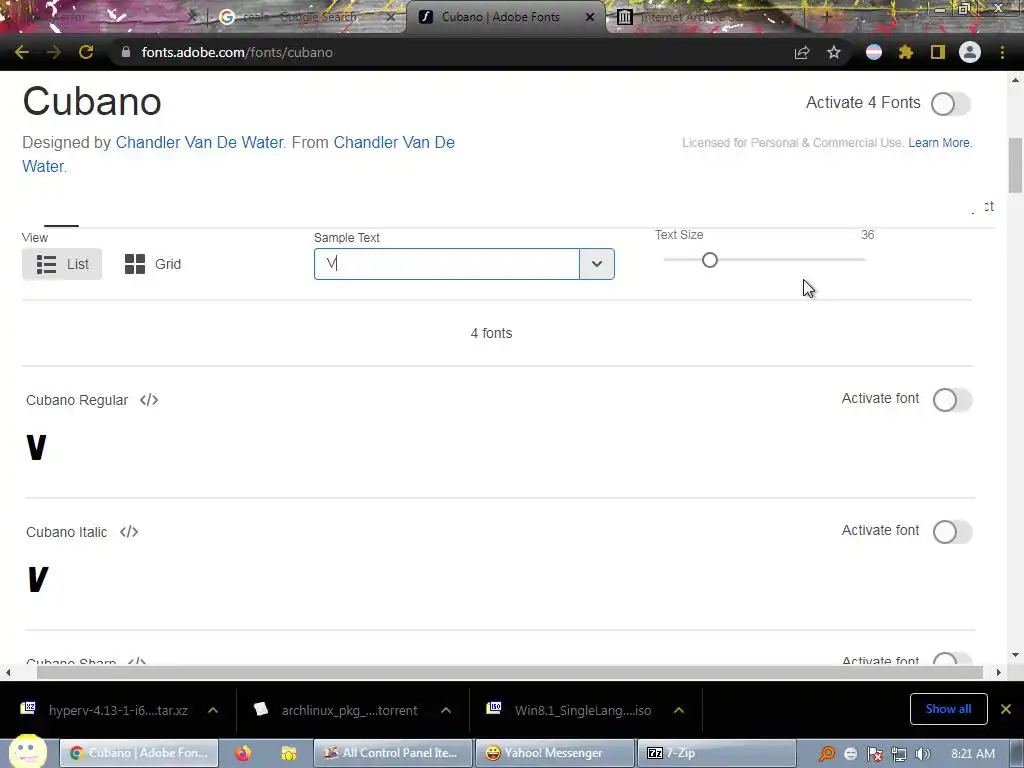Close the Cubano Adobe Fonts tab
This screenshot has width=1024, height=768.
click(x=590, y=17)
